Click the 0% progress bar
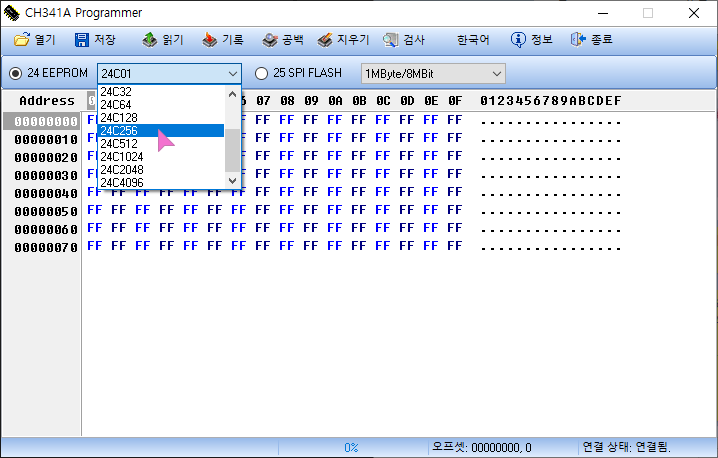Image resolution: width=718 pixels, height=458 pixels. (351, 447)
